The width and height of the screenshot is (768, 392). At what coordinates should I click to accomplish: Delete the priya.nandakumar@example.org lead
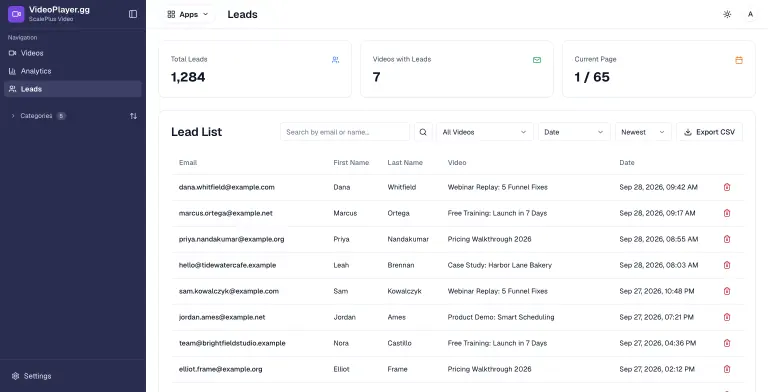click(727, 239)
